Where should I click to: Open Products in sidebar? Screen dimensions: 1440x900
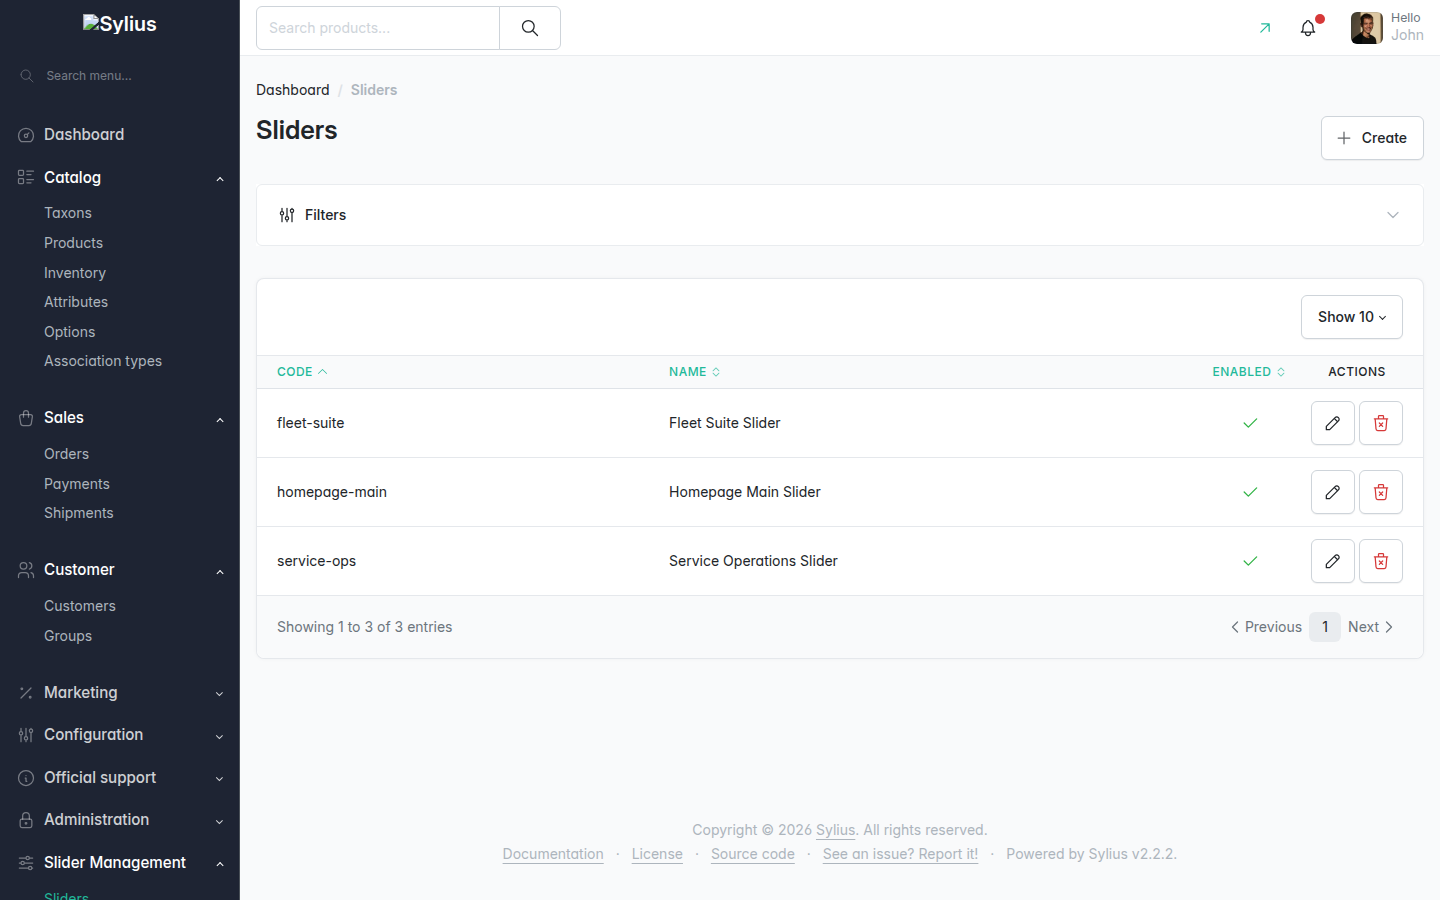coord(73,243)
